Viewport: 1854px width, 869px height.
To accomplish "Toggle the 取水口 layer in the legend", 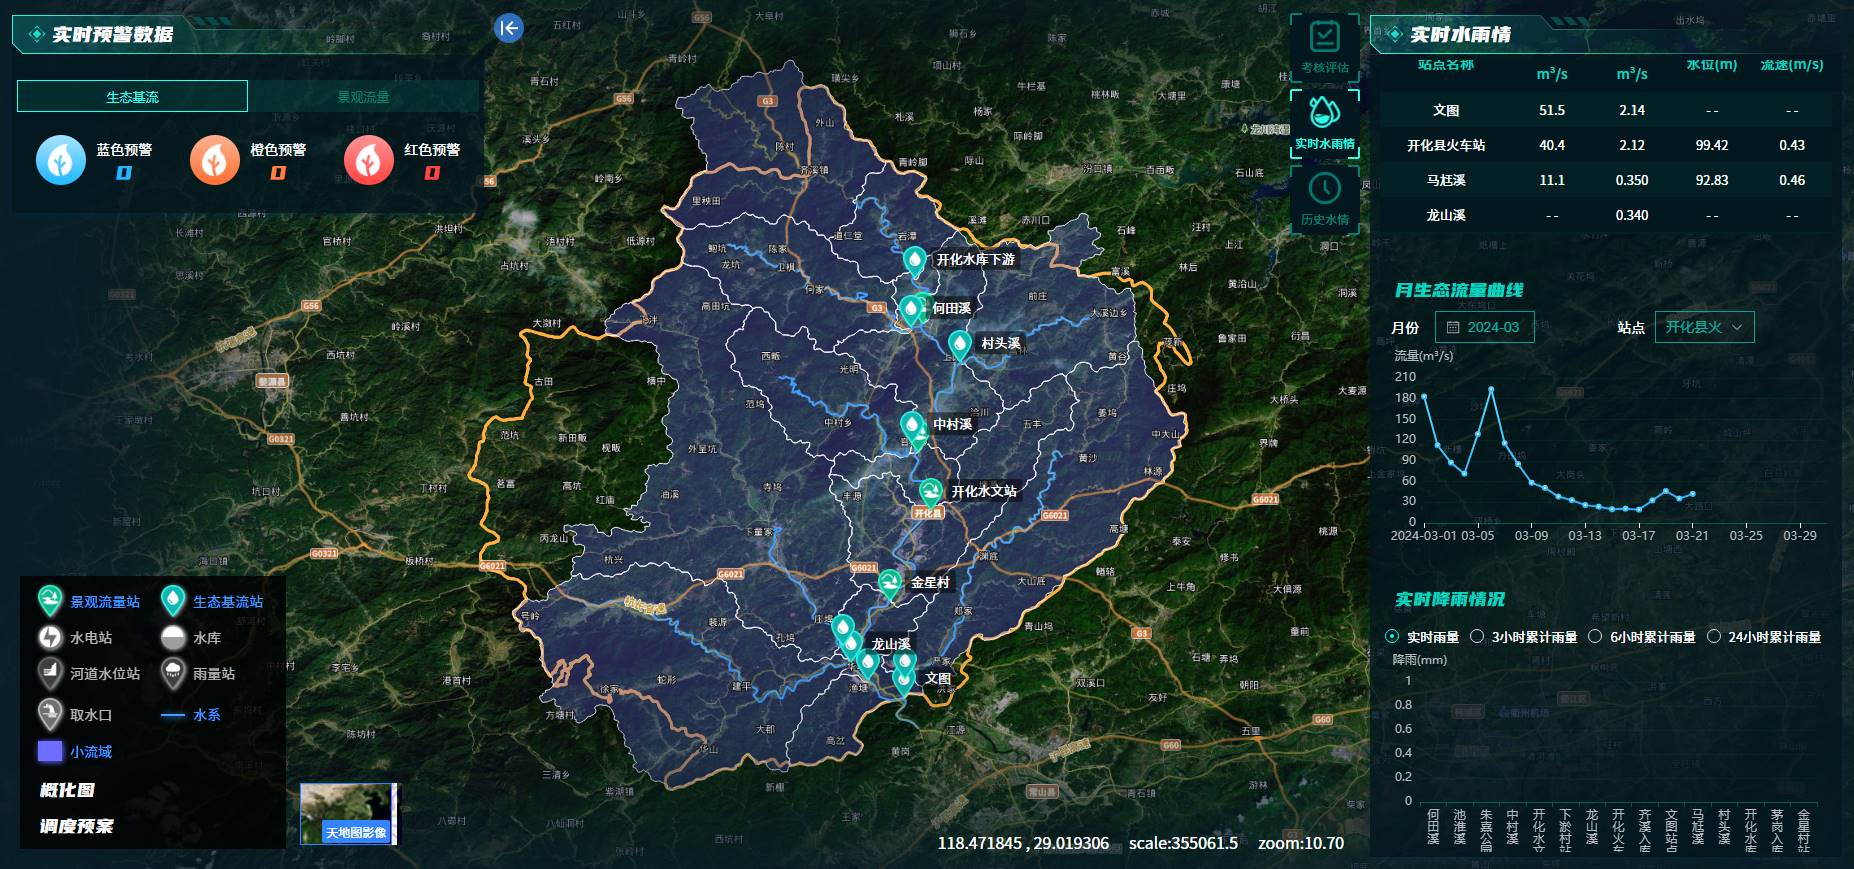I will point(75,714).
